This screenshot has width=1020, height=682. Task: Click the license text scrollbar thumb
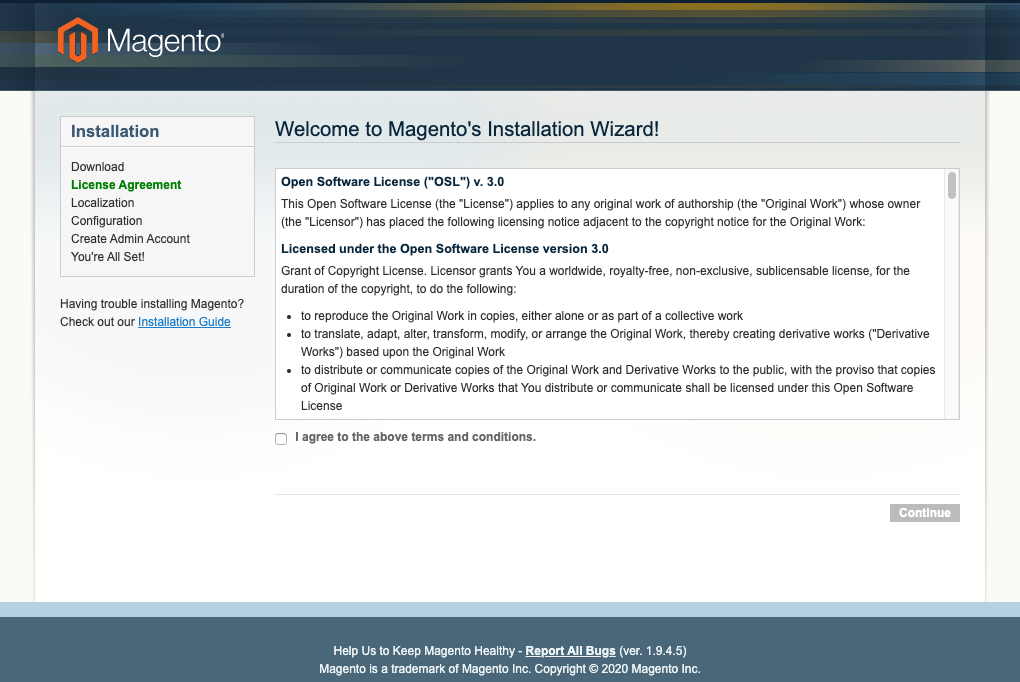pyautogui.click(x=952, y=185)
